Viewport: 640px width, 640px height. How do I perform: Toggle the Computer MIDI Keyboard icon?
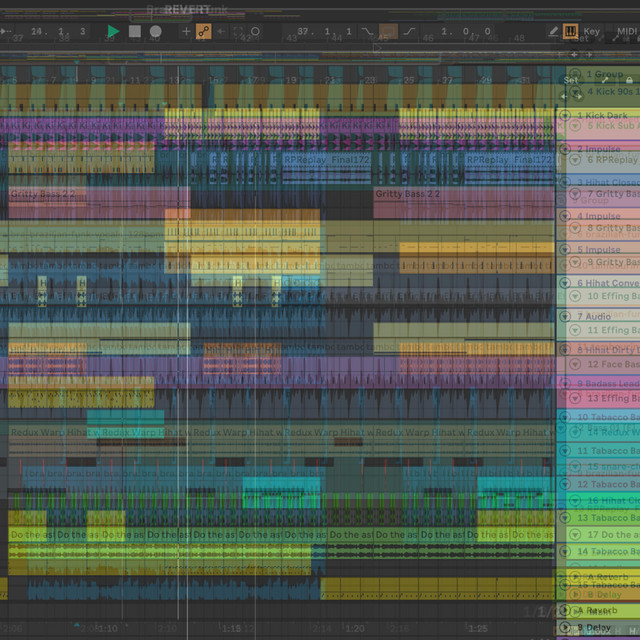pos(571,32)
